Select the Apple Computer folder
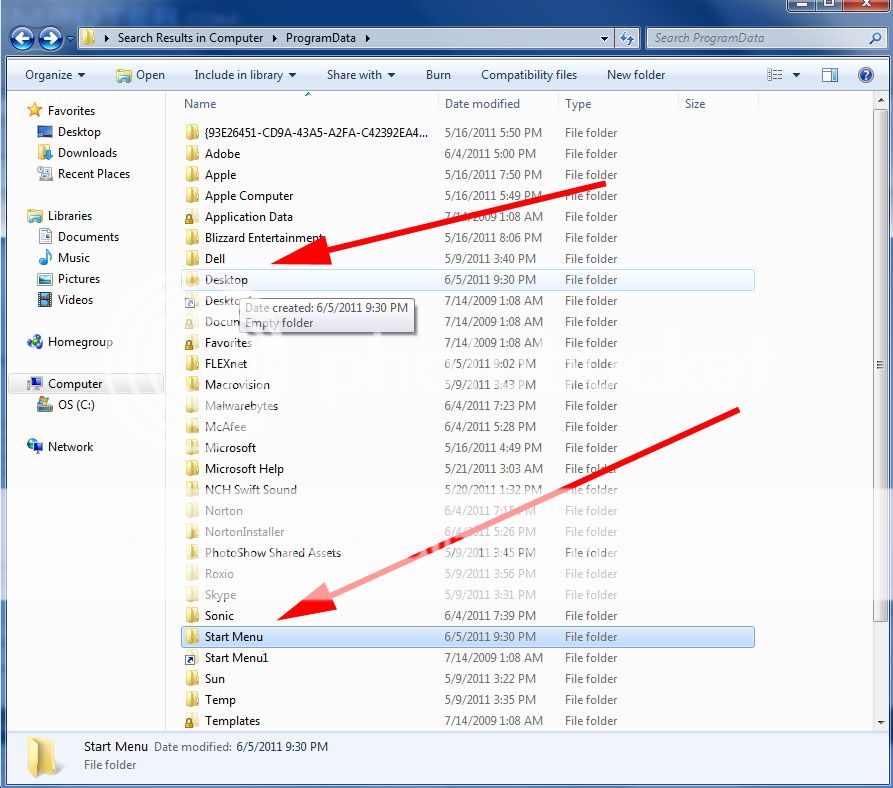 249,196
